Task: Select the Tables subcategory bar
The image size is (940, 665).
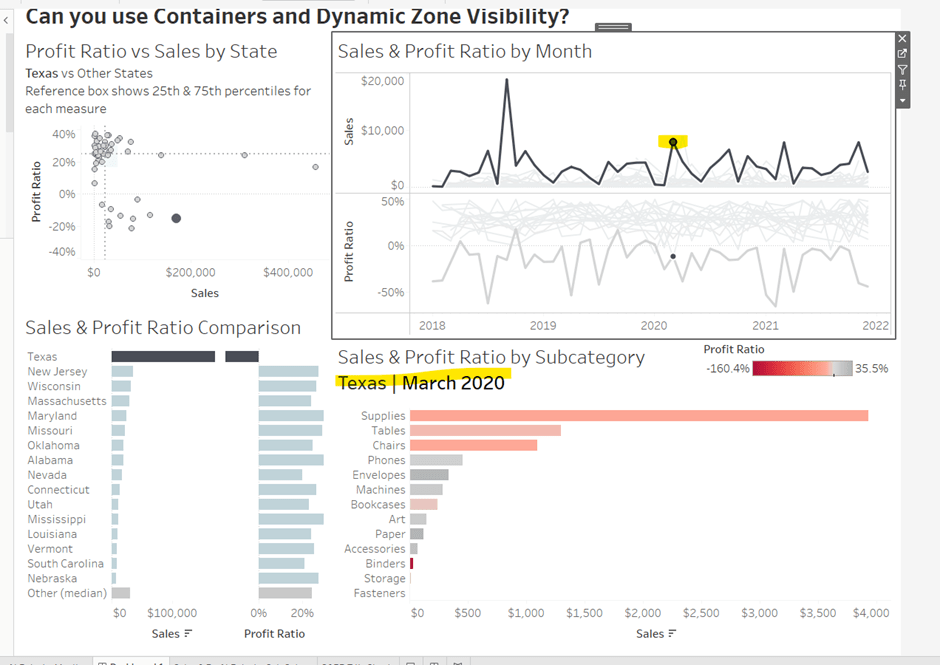Action: click(x=485, y=431)
